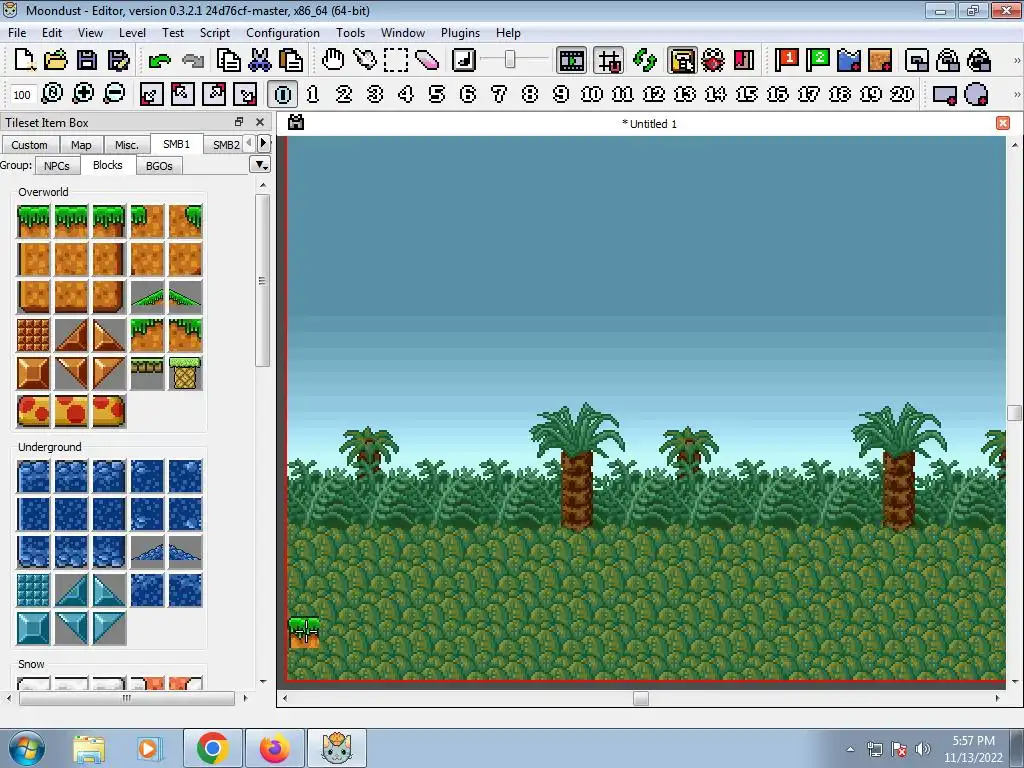The width and height of the screenshot is (1024, 768).
Task: Click the quicksand zone drawing icon
Action: [x=880, y=60]
